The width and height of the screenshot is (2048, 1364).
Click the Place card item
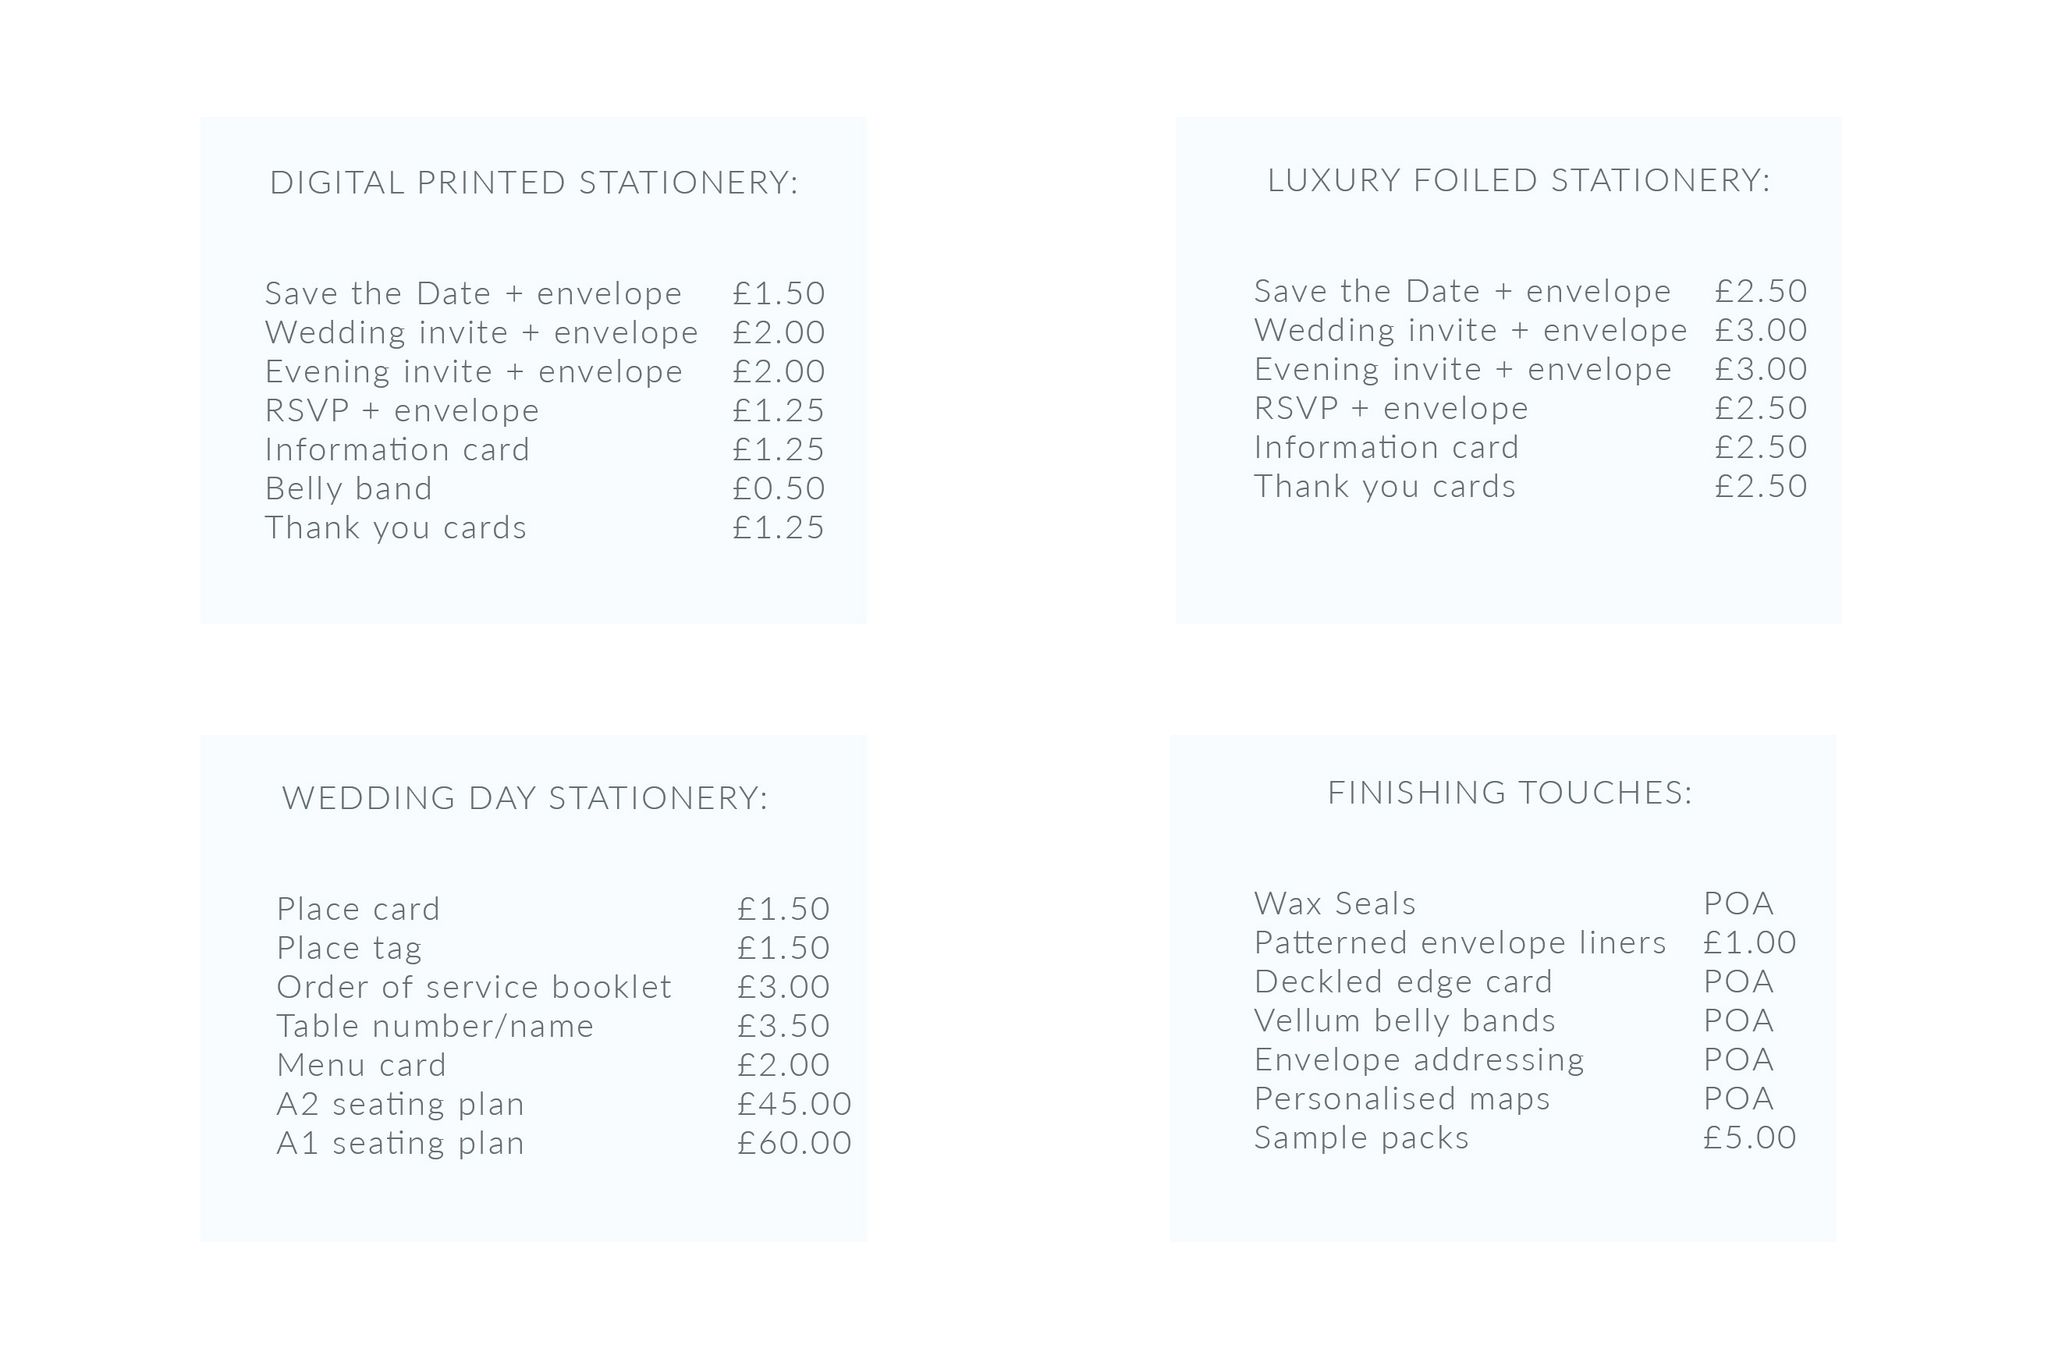pos(358,909)
